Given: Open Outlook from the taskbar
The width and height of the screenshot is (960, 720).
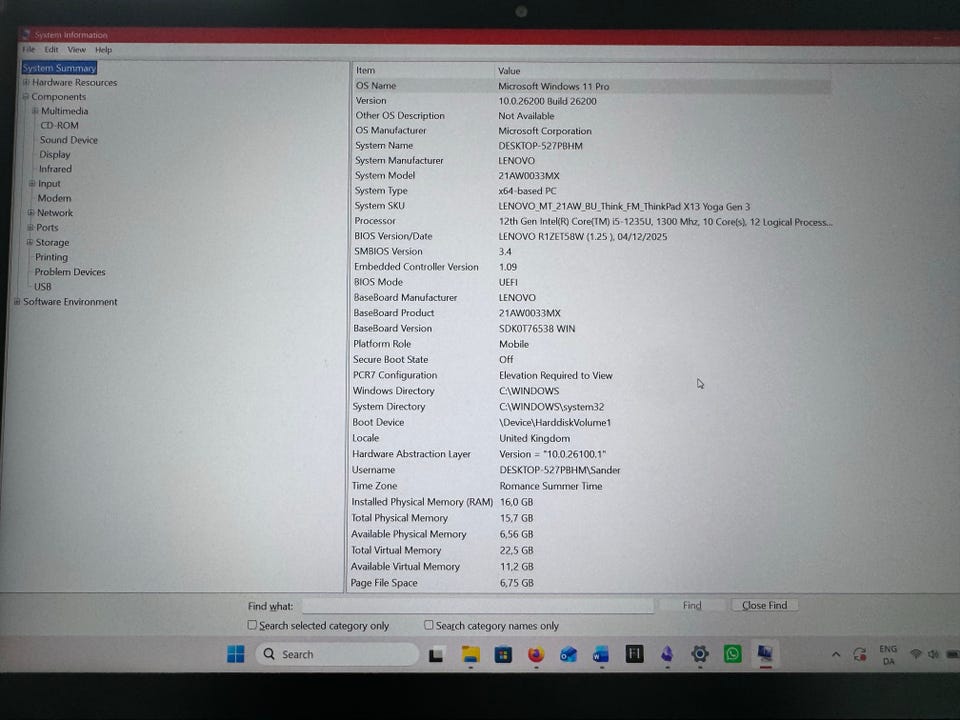Looking at the screenshot, I should 568,654.
